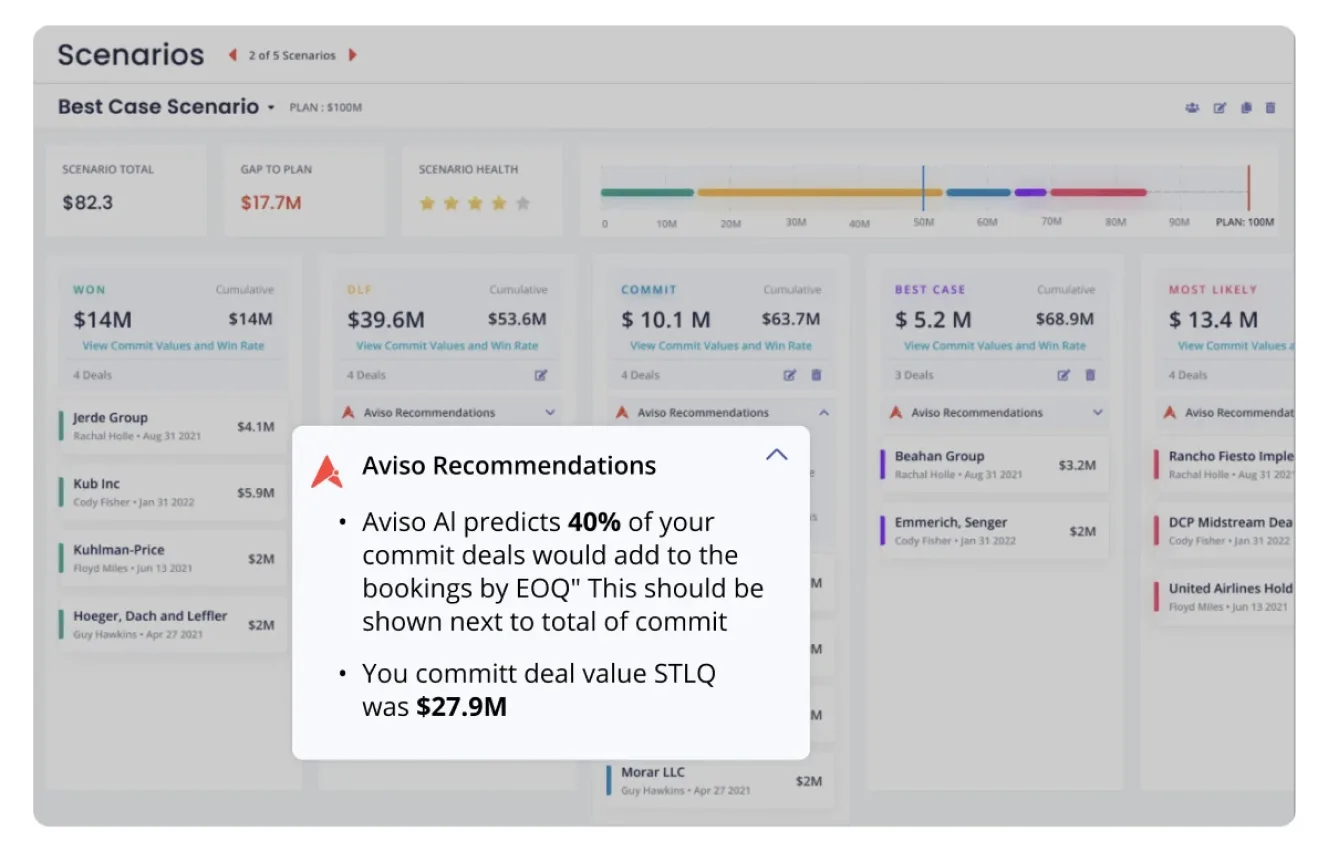Open the DCP Midstream deal card
Viewport: 1328px width, 852px height.
[x=1224, y=531]
